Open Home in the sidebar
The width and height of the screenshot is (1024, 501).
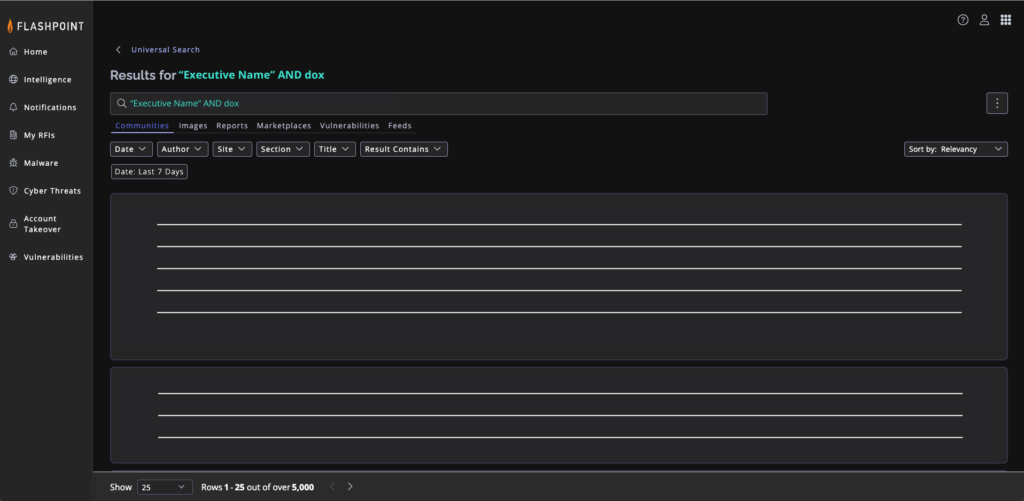[35, 52]
